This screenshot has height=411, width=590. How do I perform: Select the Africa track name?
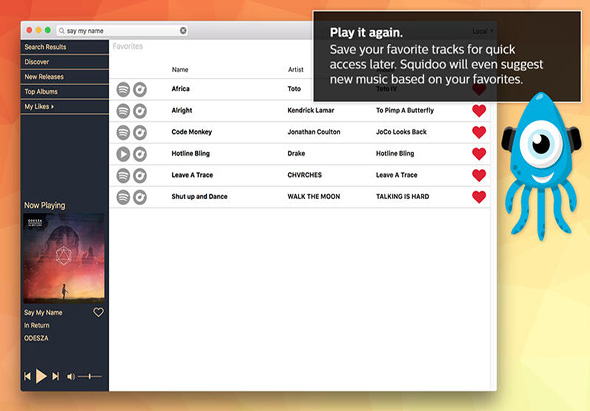(x=181, y=89)
